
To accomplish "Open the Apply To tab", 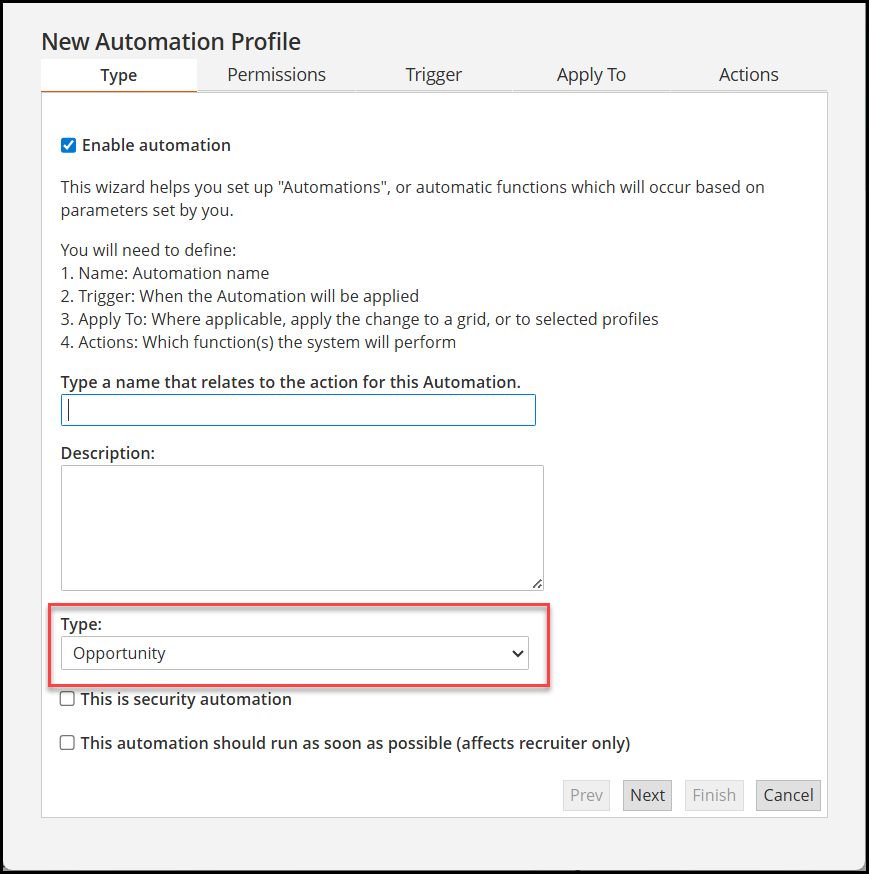I will [590, 74].
